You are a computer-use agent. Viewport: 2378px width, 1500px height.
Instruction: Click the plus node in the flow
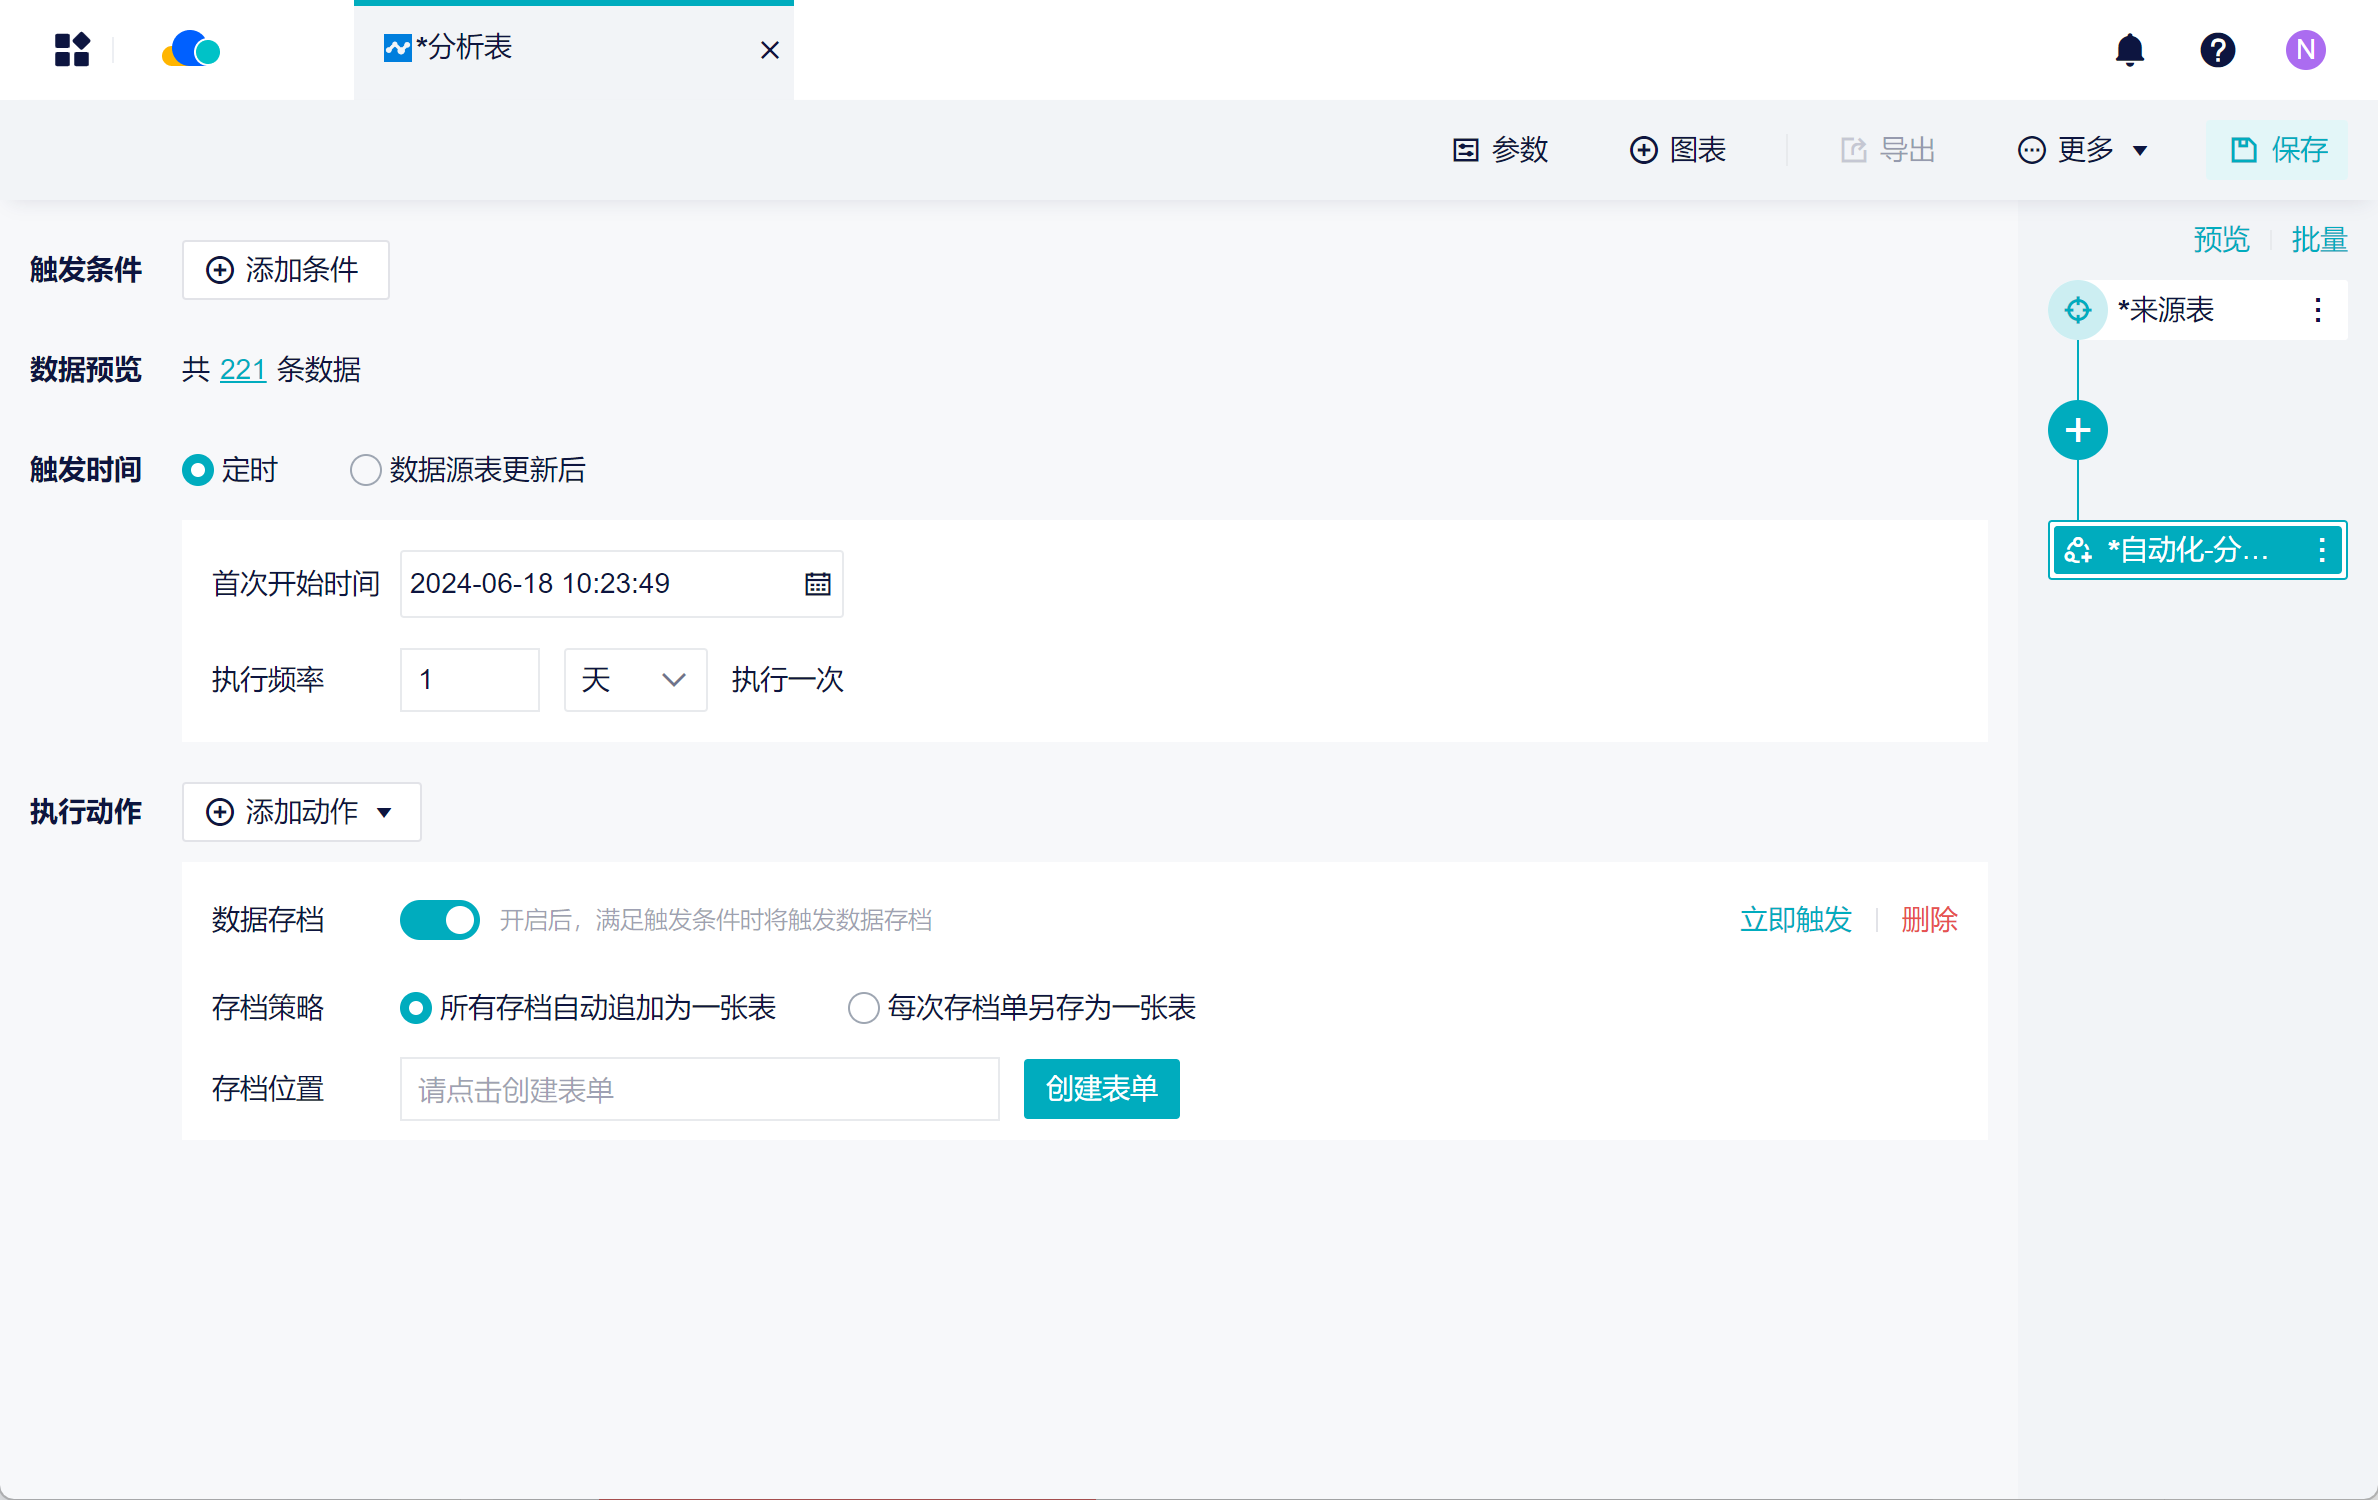tap(2077, 430)
